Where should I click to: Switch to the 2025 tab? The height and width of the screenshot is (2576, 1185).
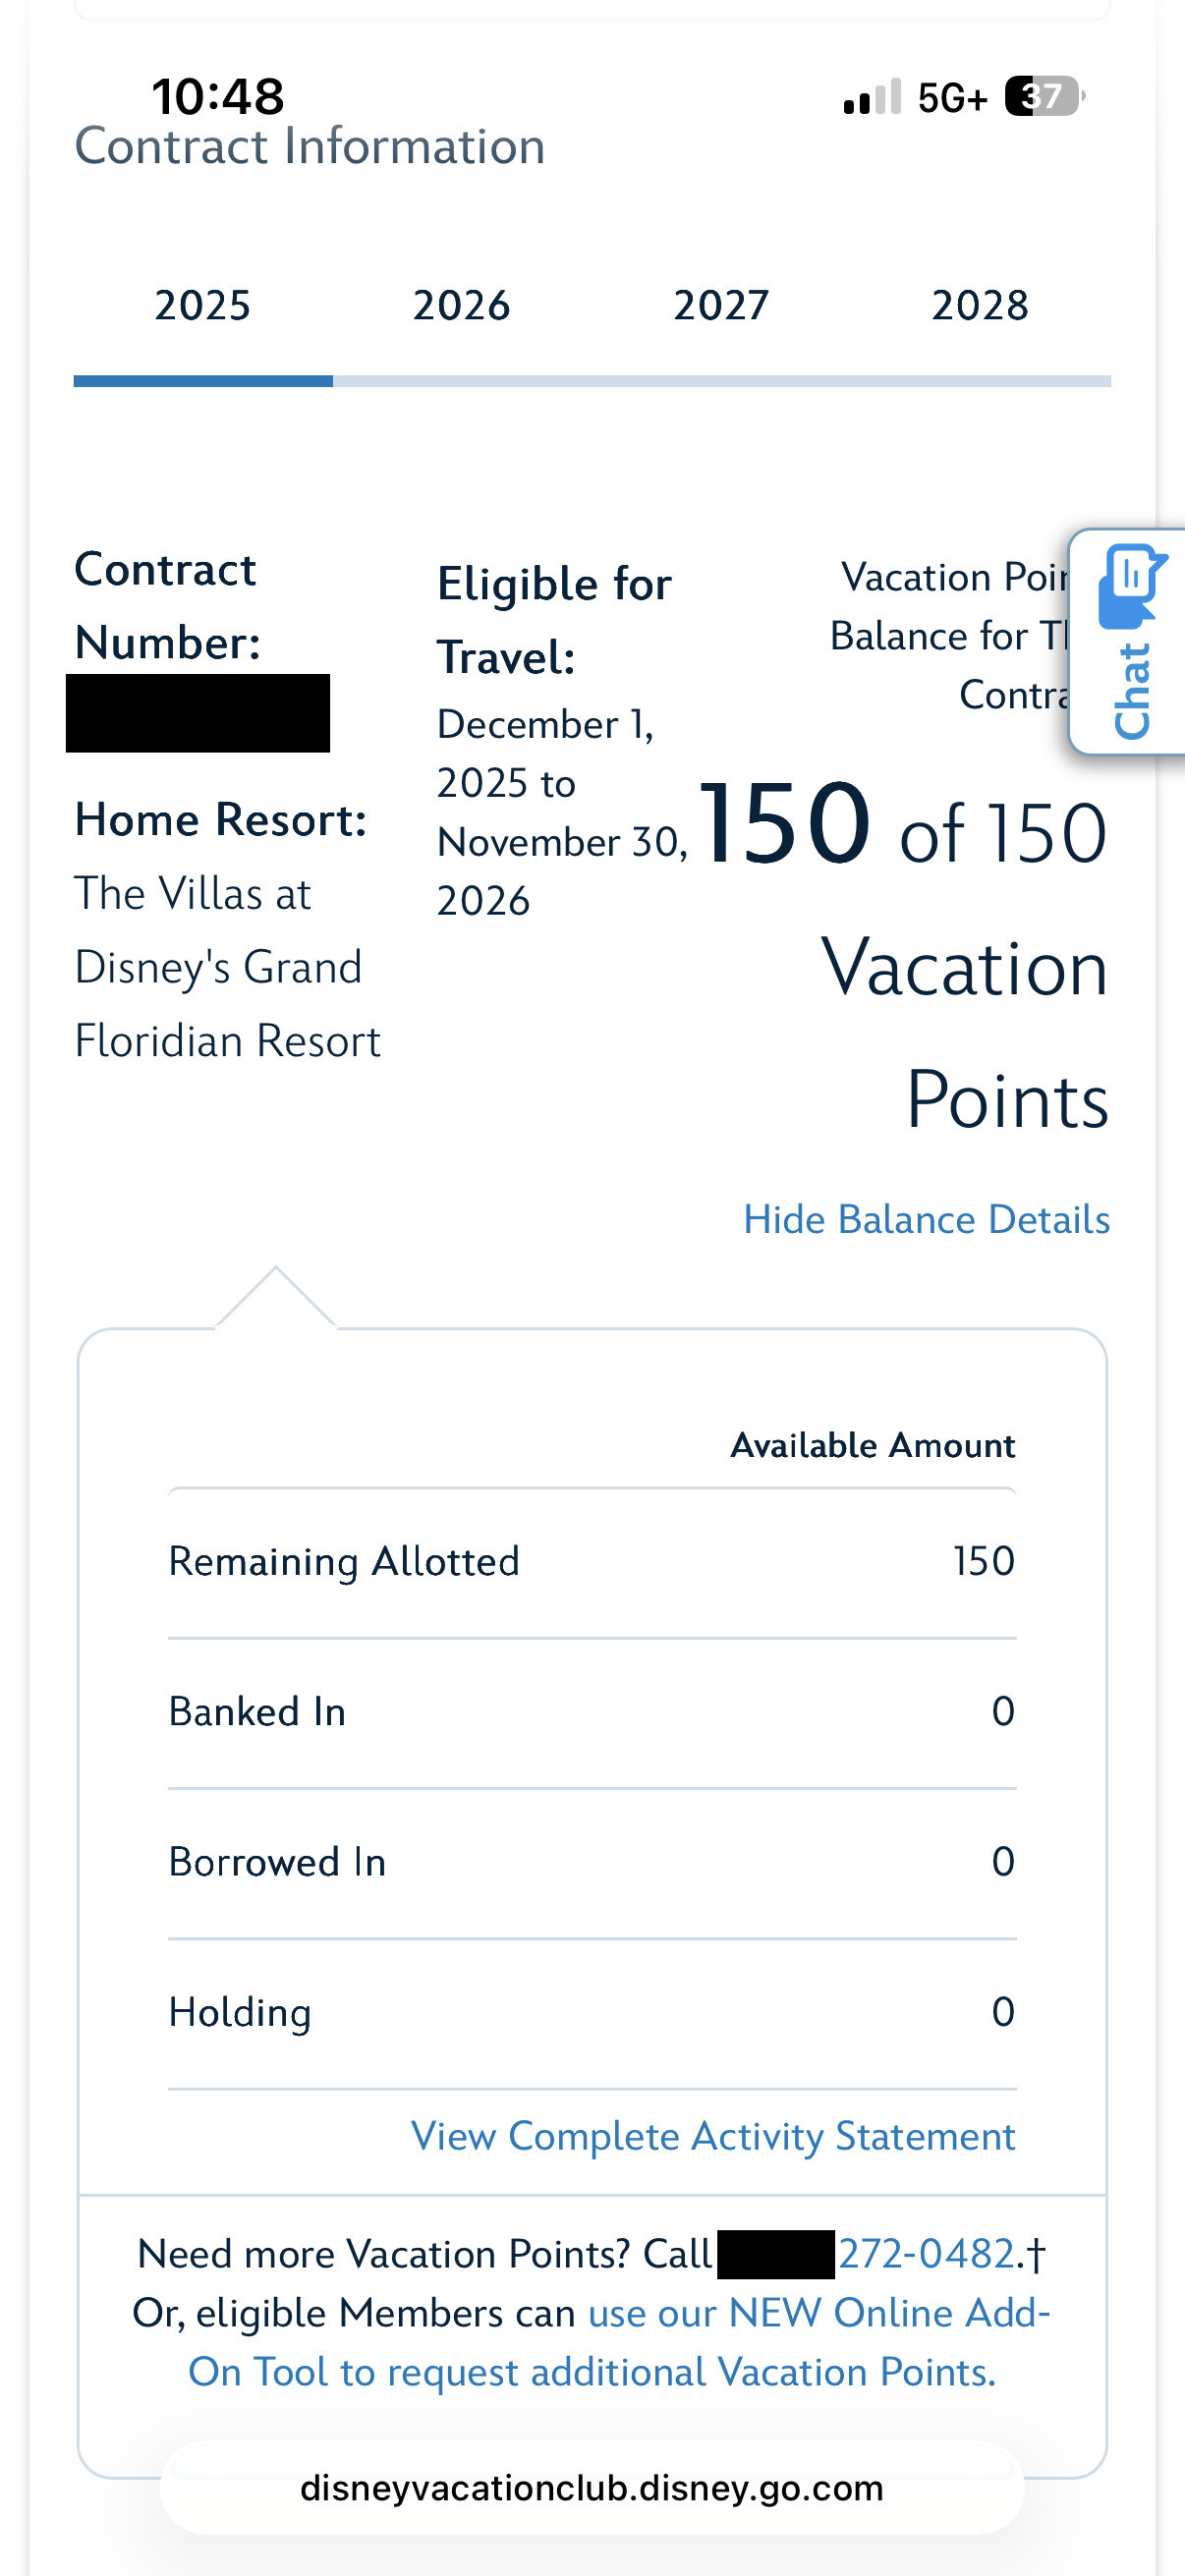pyautogui.click(x=202, y=306)
